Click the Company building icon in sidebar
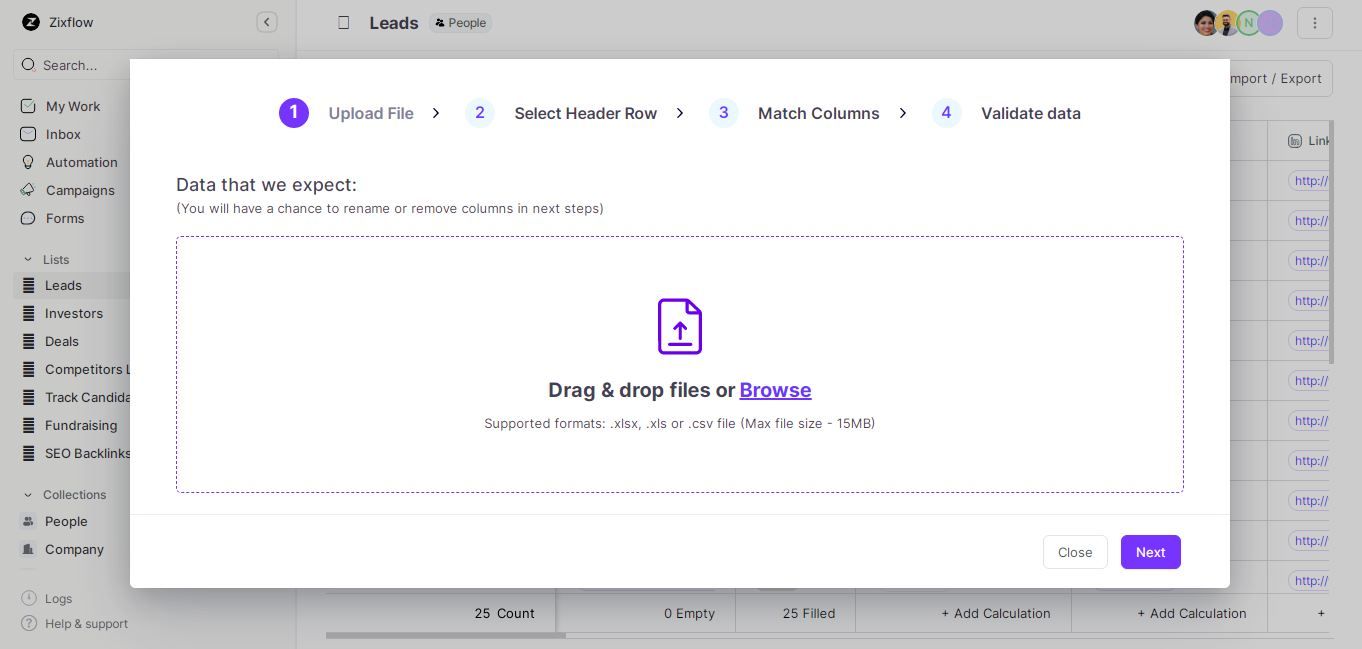The width and height of the screenshot is (1362, 649). pyautogui.click(x=27, y=549)
